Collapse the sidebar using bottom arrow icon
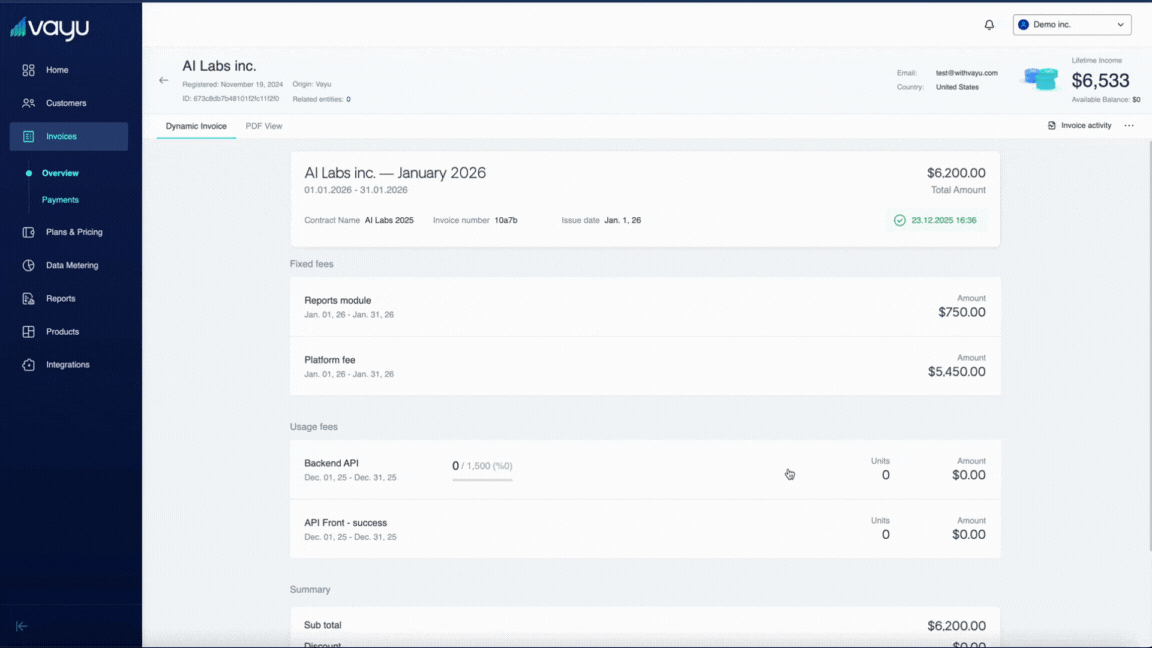The width and height of the screenshot is (1152, 648). click(22, 626)
